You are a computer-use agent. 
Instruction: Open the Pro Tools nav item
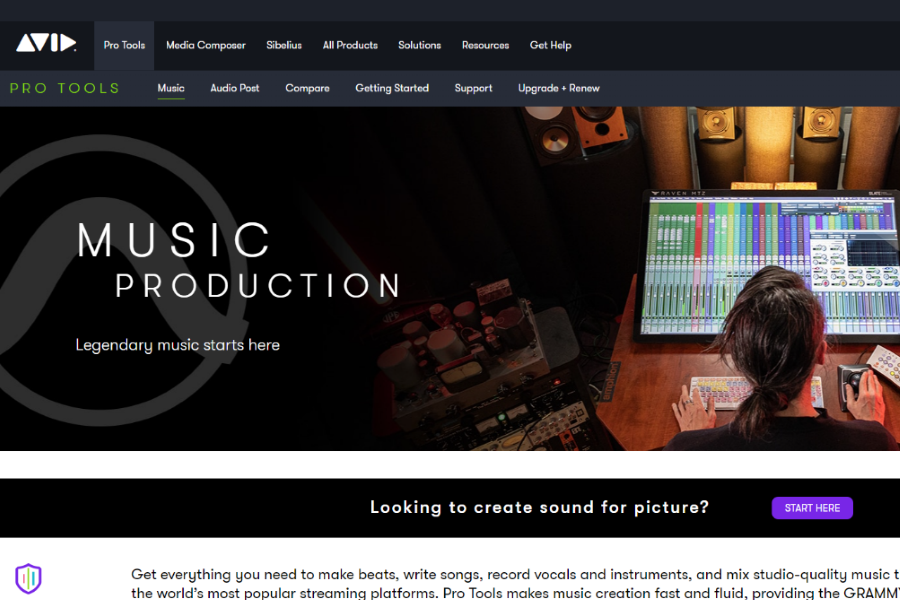point(124,45)
